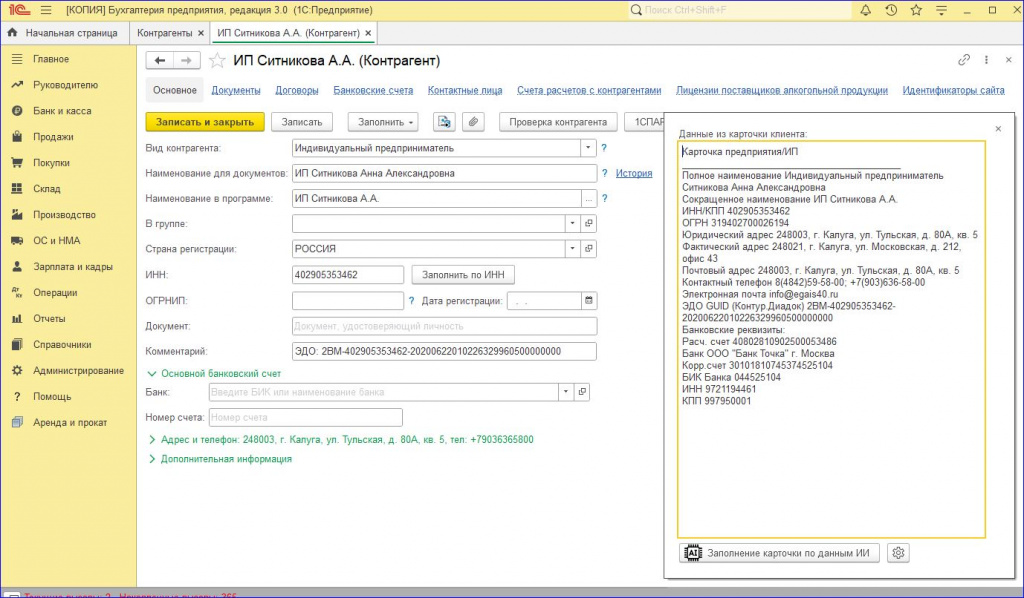The height and width of the screenshot is (598, 1024).
Task: Open the Заполнить dropdown button
Action: [x=383, y=122]
